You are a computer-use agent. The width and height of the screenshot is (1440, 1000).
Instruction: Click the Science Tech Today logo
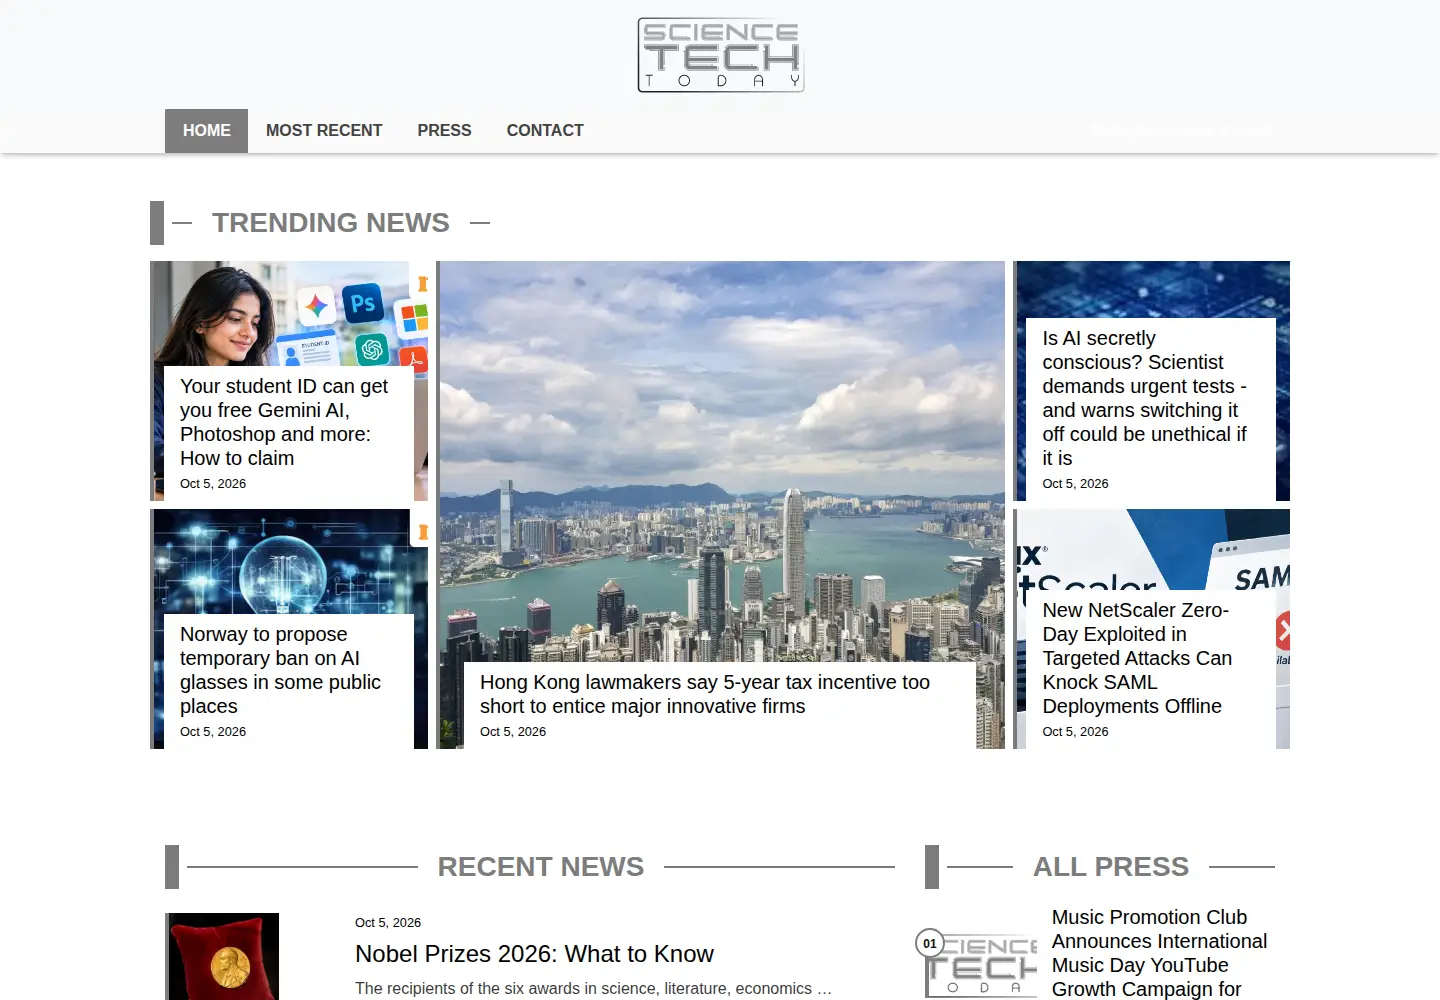(721, 55)
